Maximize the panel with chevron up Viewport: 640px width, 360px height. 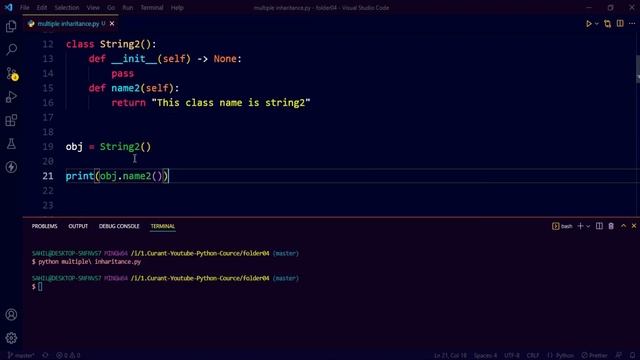623,226
